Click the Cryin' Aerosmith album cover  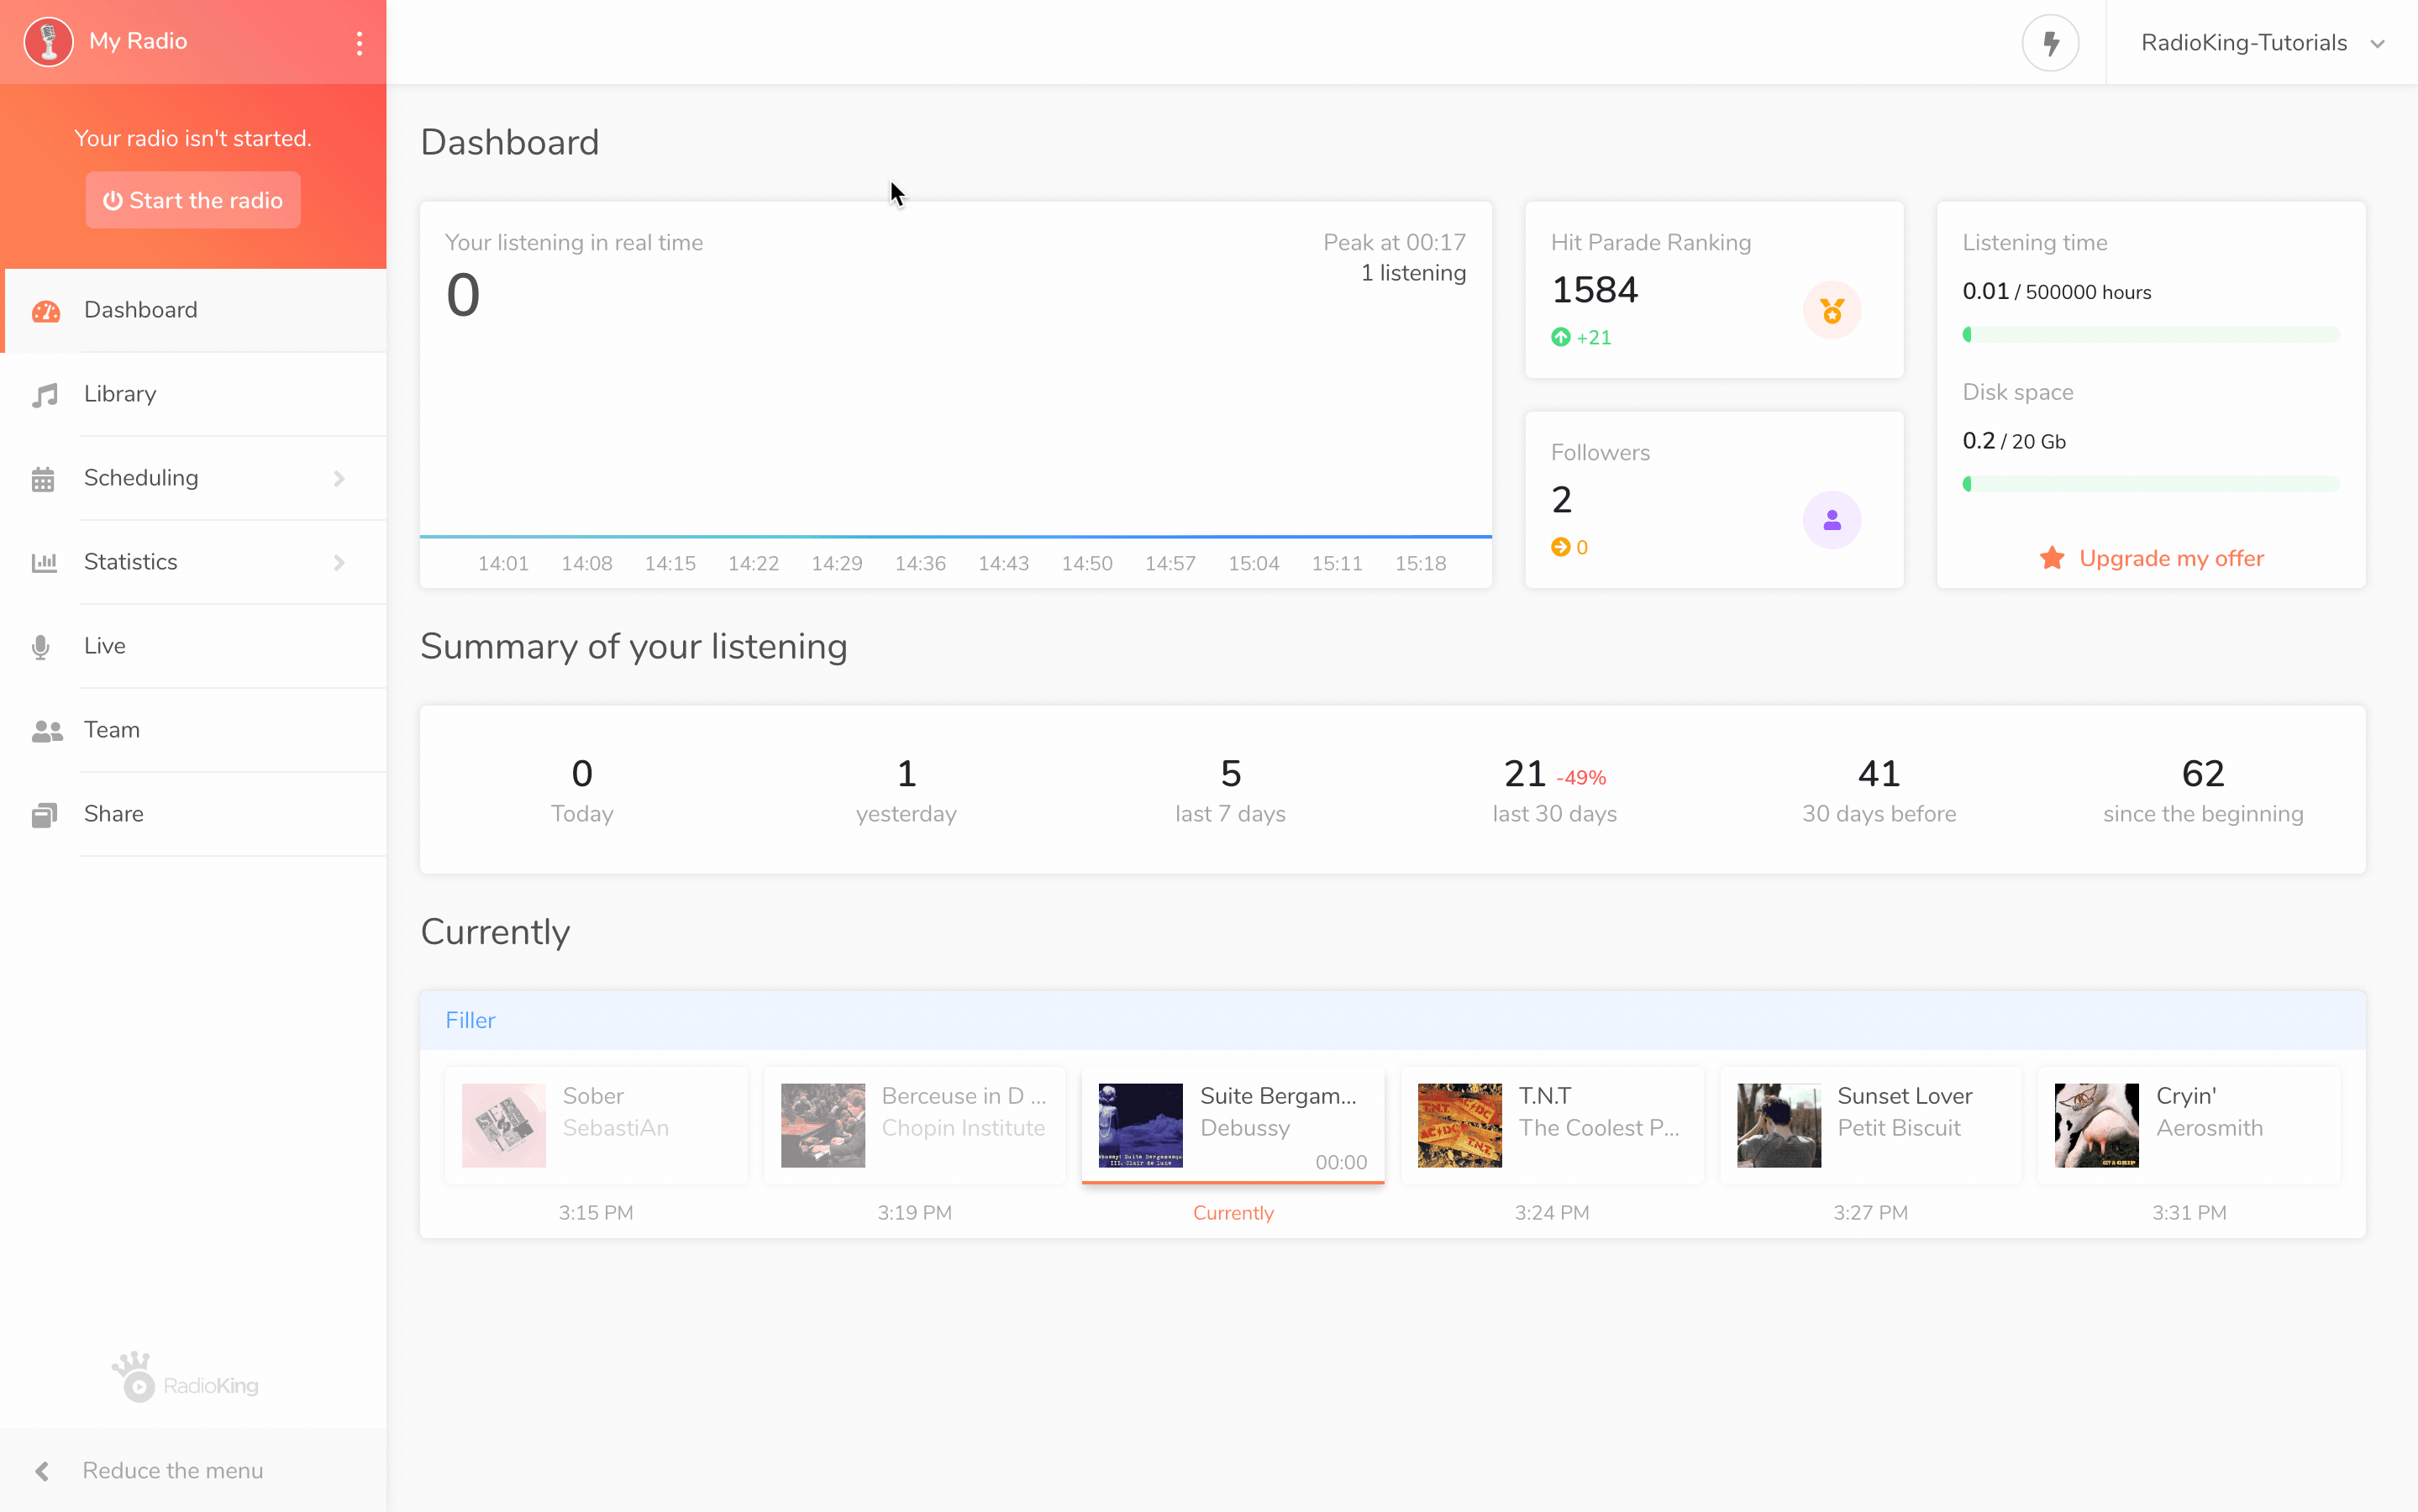coord(2097,1126)
